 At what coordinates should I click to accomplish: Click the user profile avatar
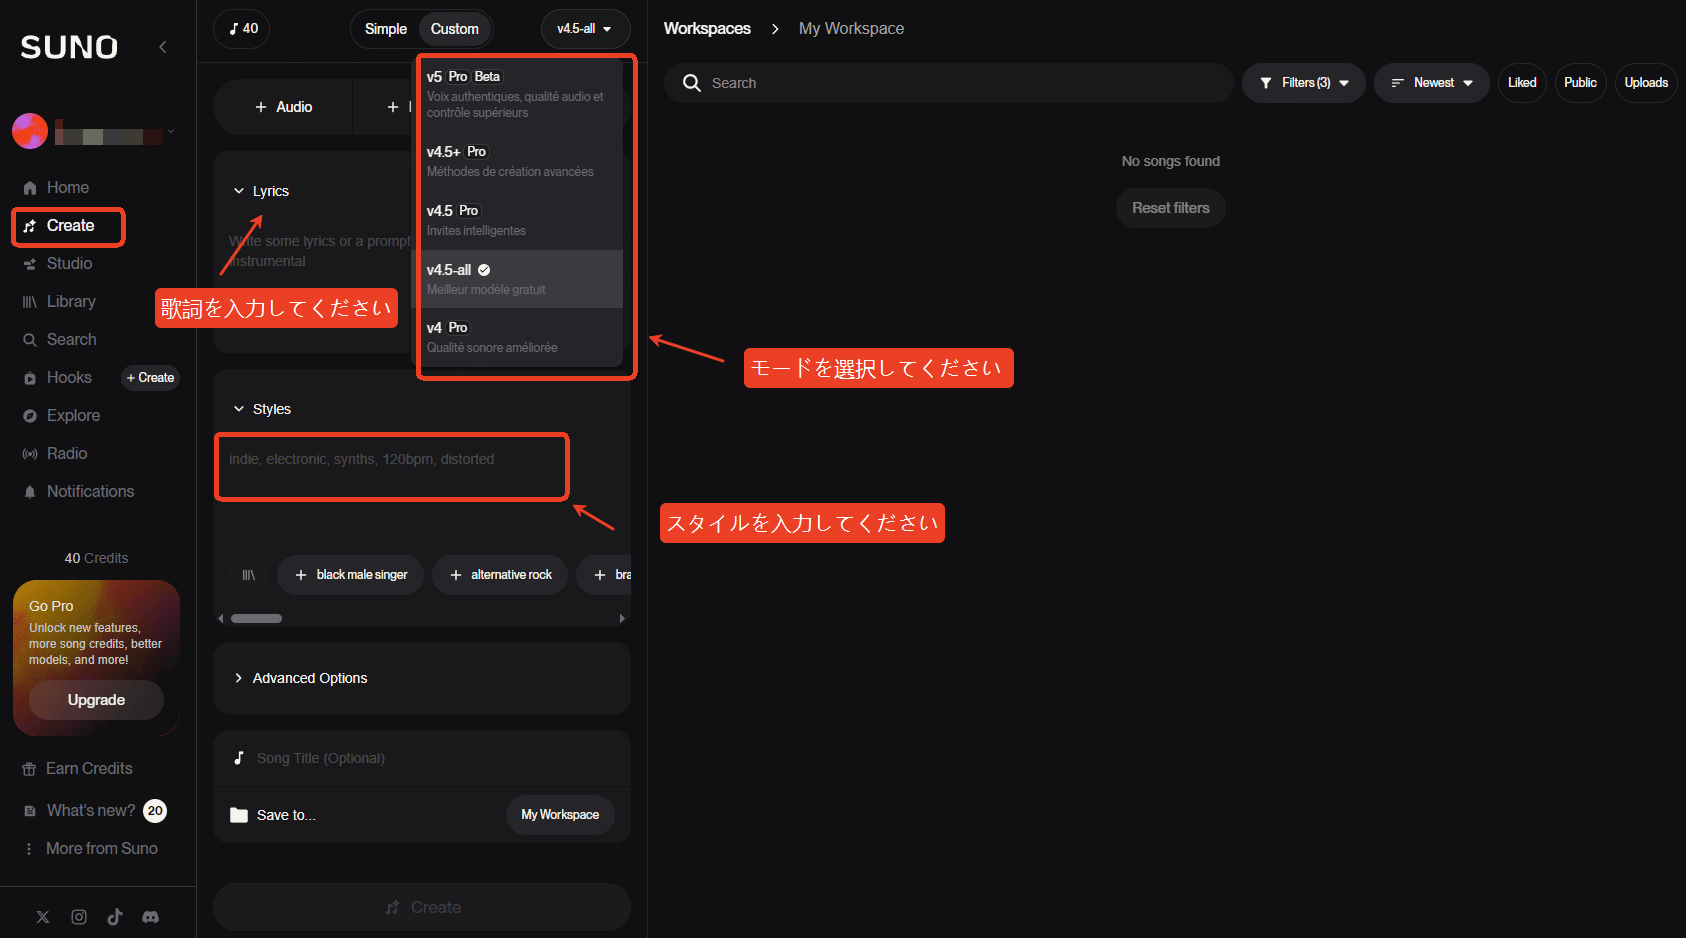[x=30, y=131]
